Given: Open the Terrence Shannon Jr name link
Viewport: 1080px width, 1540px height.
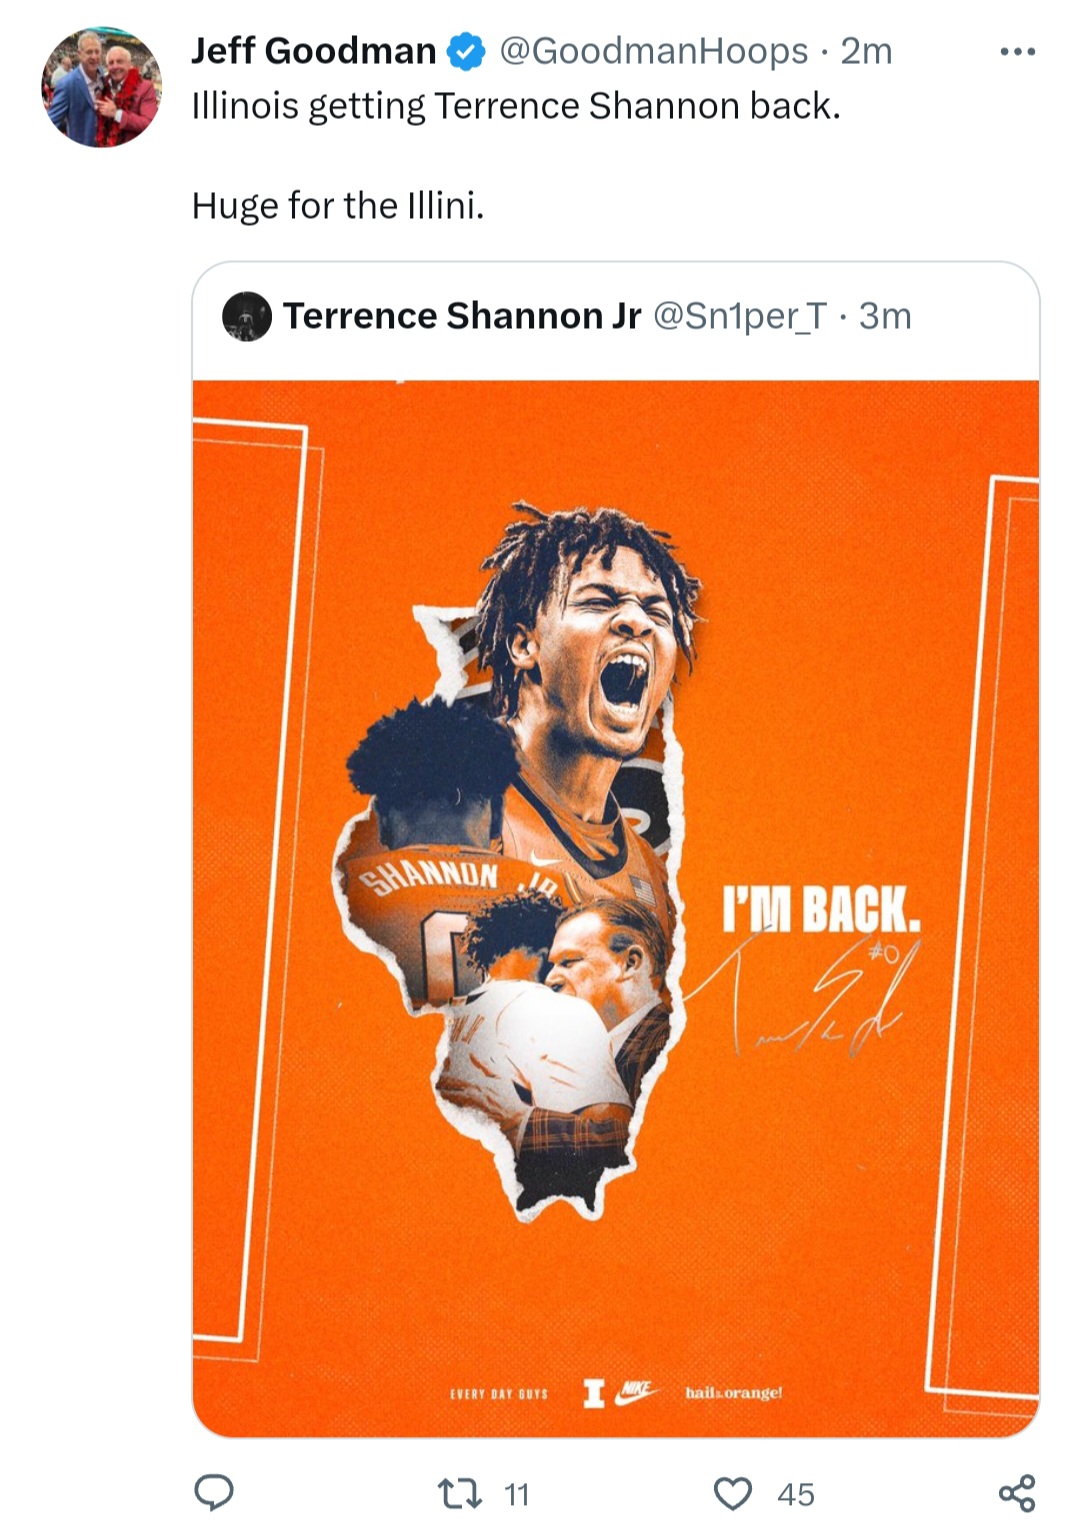Looking at the screenshot, I should 461,316.
